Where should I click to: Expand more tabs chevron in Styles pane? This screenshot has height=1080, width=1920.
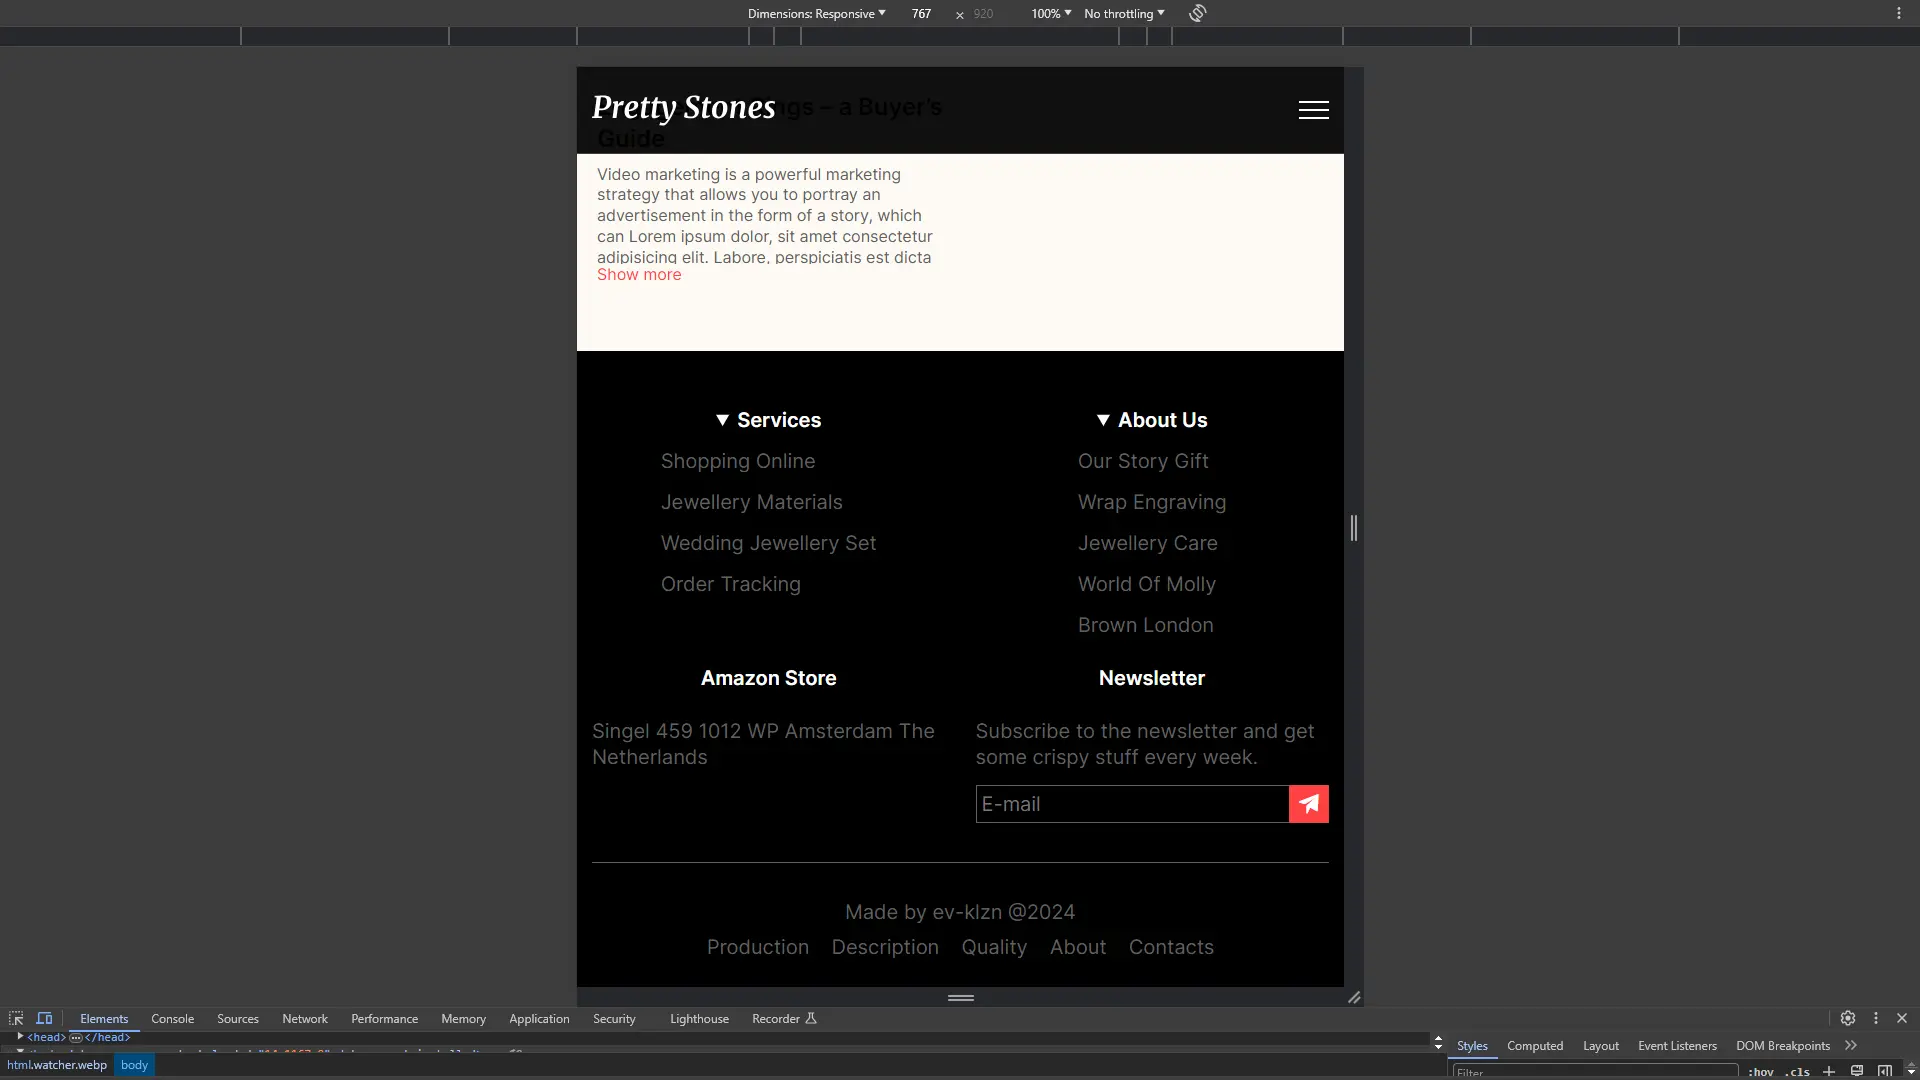(x=1851, y=1045)
